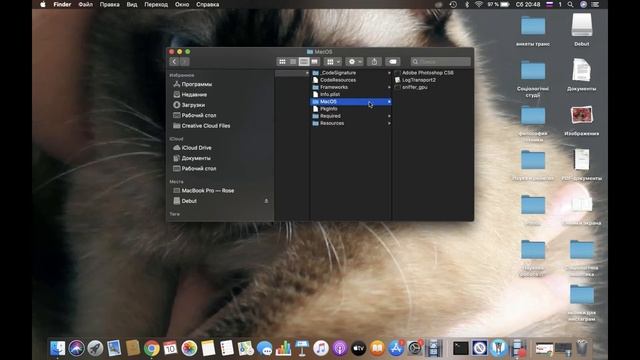Viewport: 640px width, 360px height.
Task: Open the Вид menu
Action: (131, 4)
